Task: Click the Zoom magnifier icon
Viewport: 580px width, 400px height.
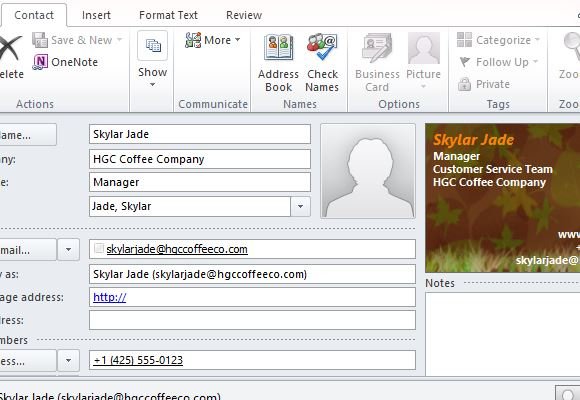Action: [571, 46]
